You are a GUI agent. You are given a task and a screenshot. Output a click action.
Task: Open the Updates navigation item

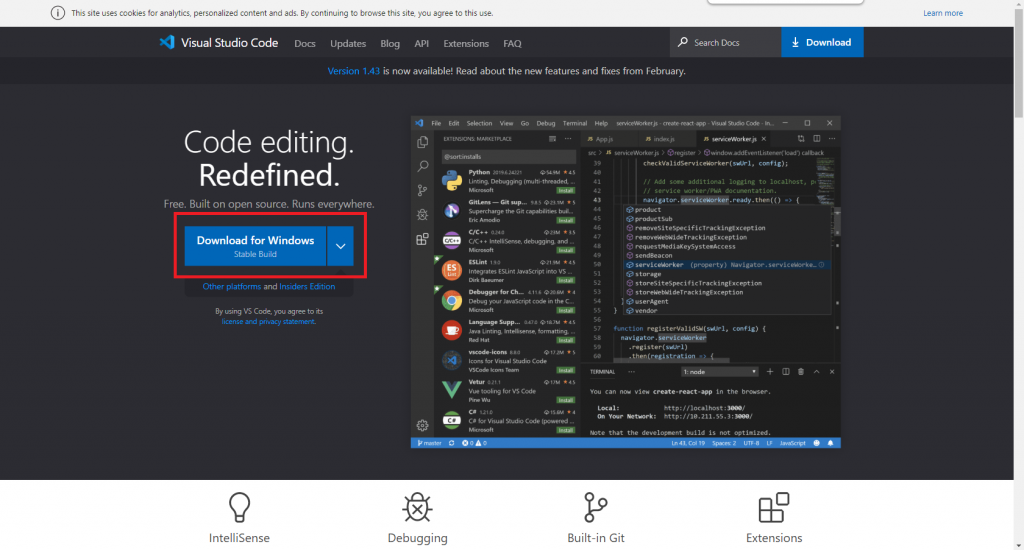pyautogui.click(x=348, y=43)
